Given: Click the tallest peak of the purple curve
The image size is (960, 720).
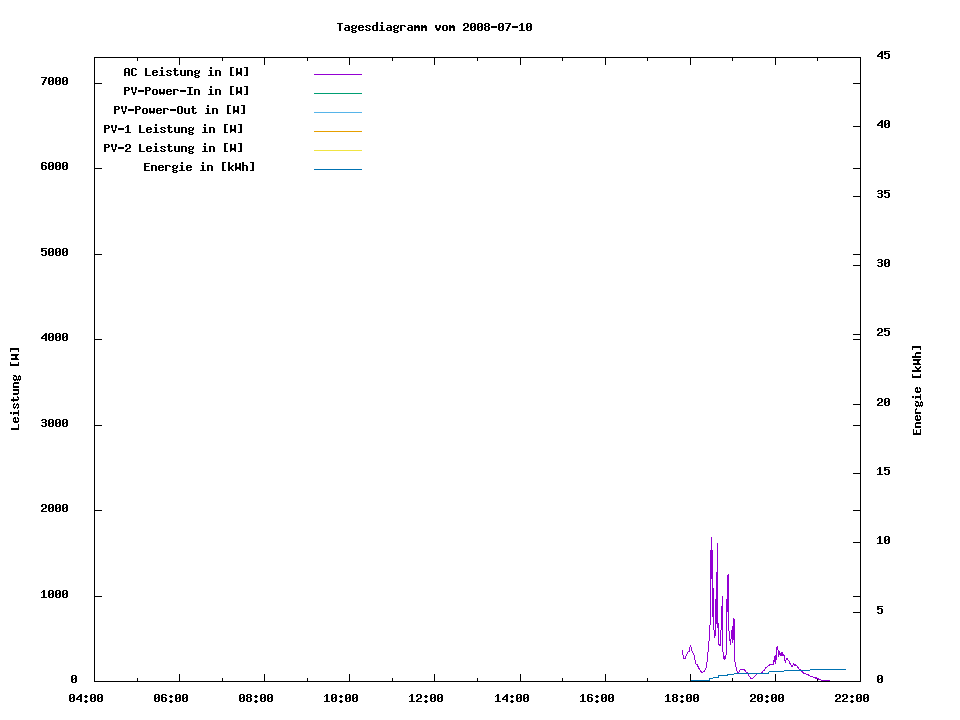Looking at the screenshot, I should click(x=711, y=550).
